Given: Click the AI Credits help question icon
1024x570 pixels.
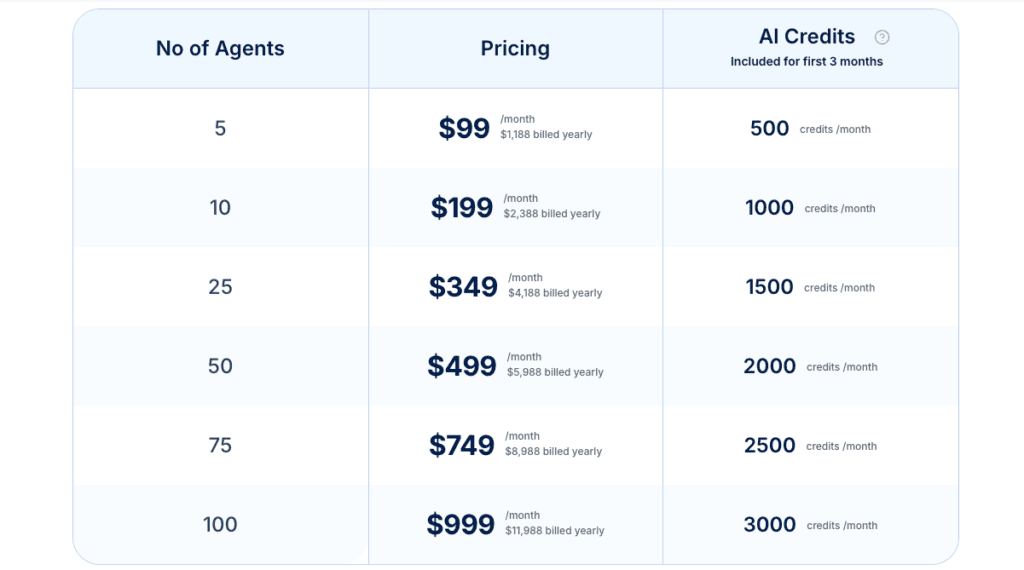Looking at the screenshot, I should click(882, 37).
